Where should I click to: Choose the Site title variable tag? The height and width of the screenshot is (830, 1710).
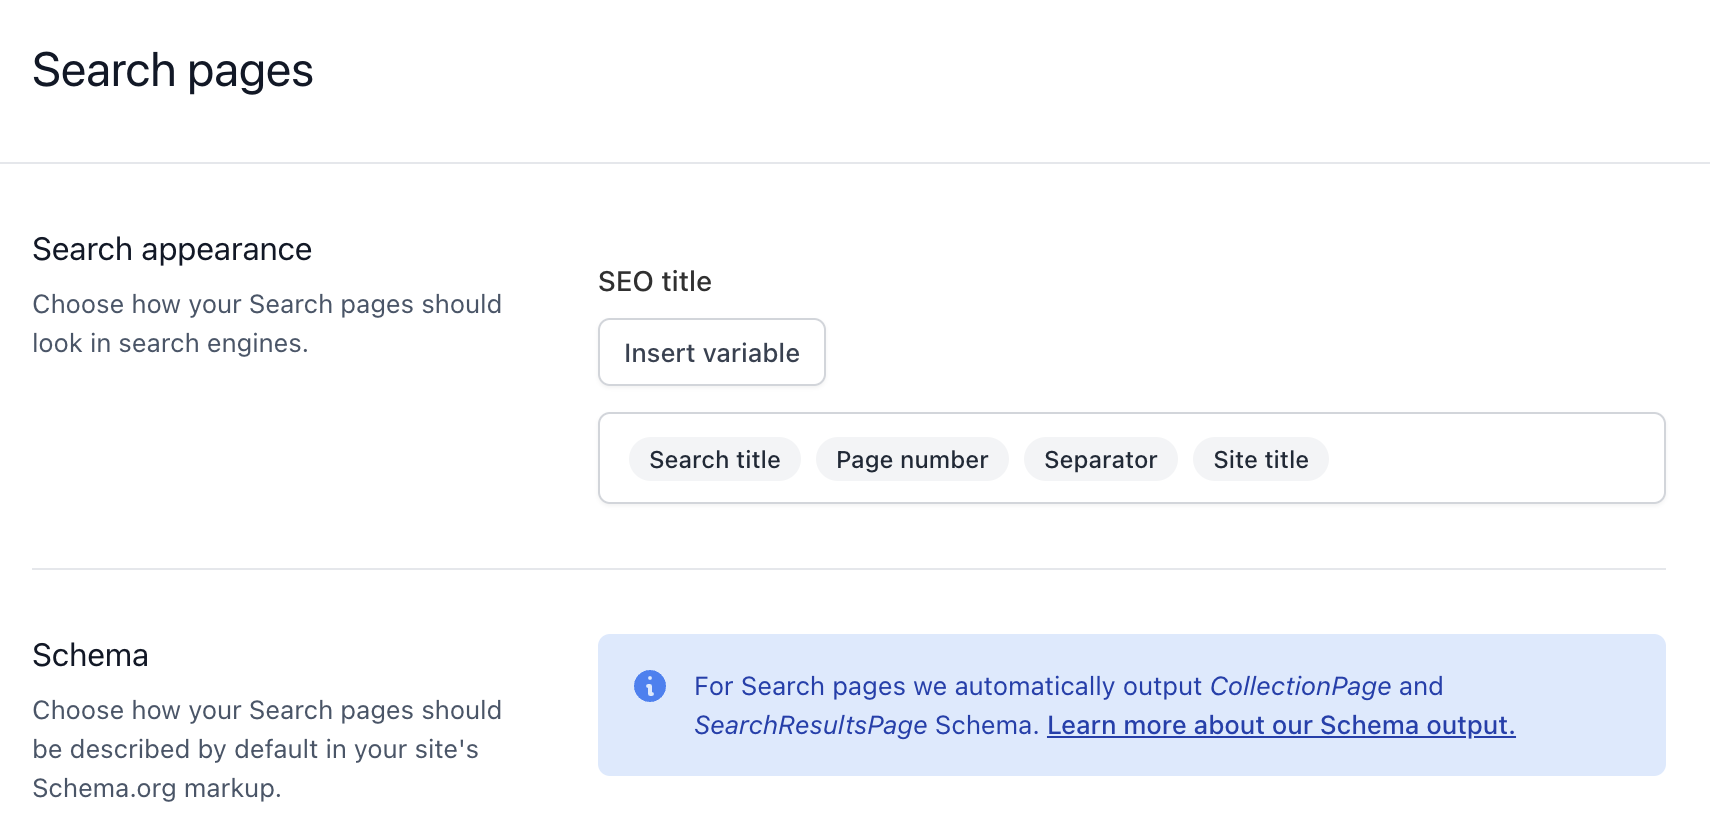[1260, 460]
